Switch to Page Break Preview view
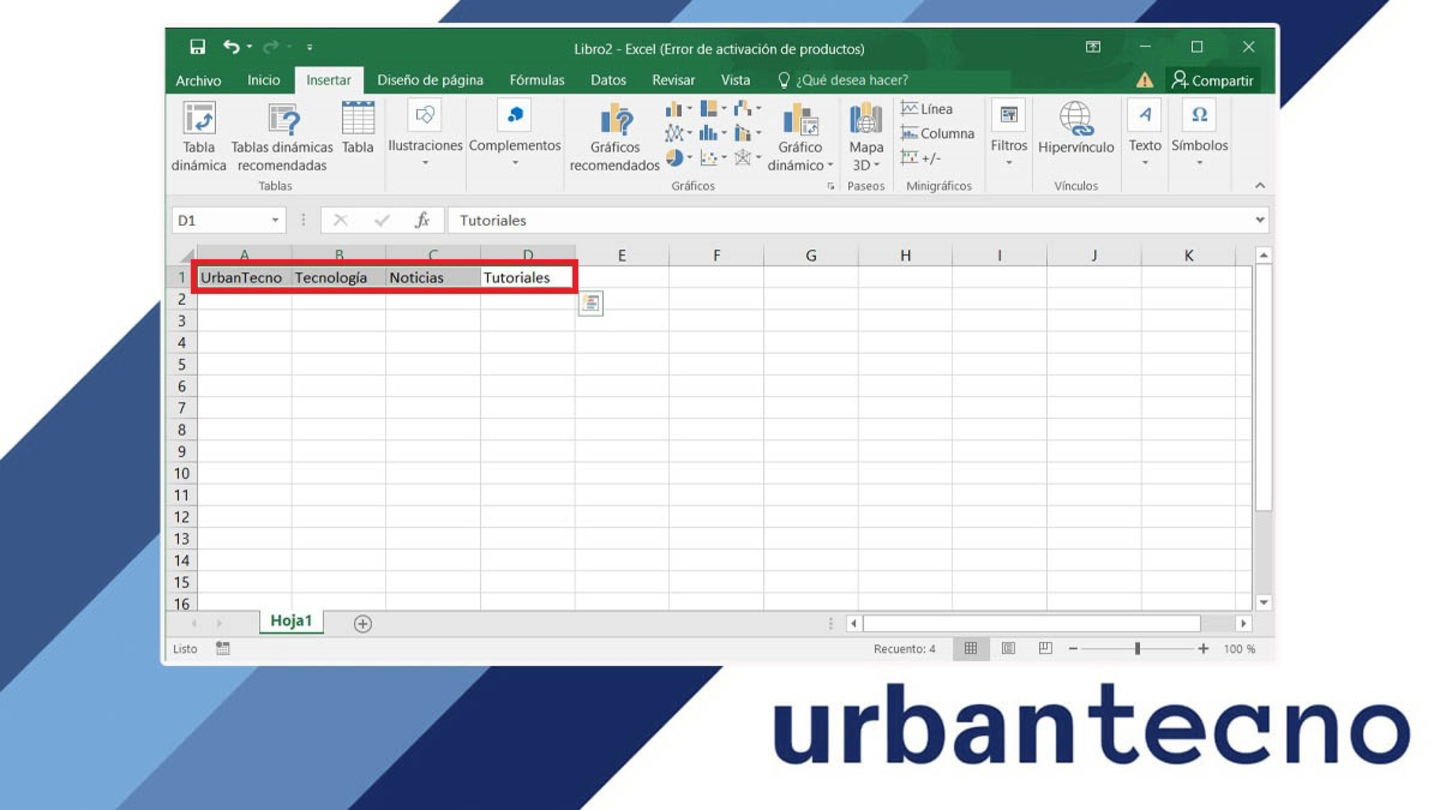 point(1045,649)
